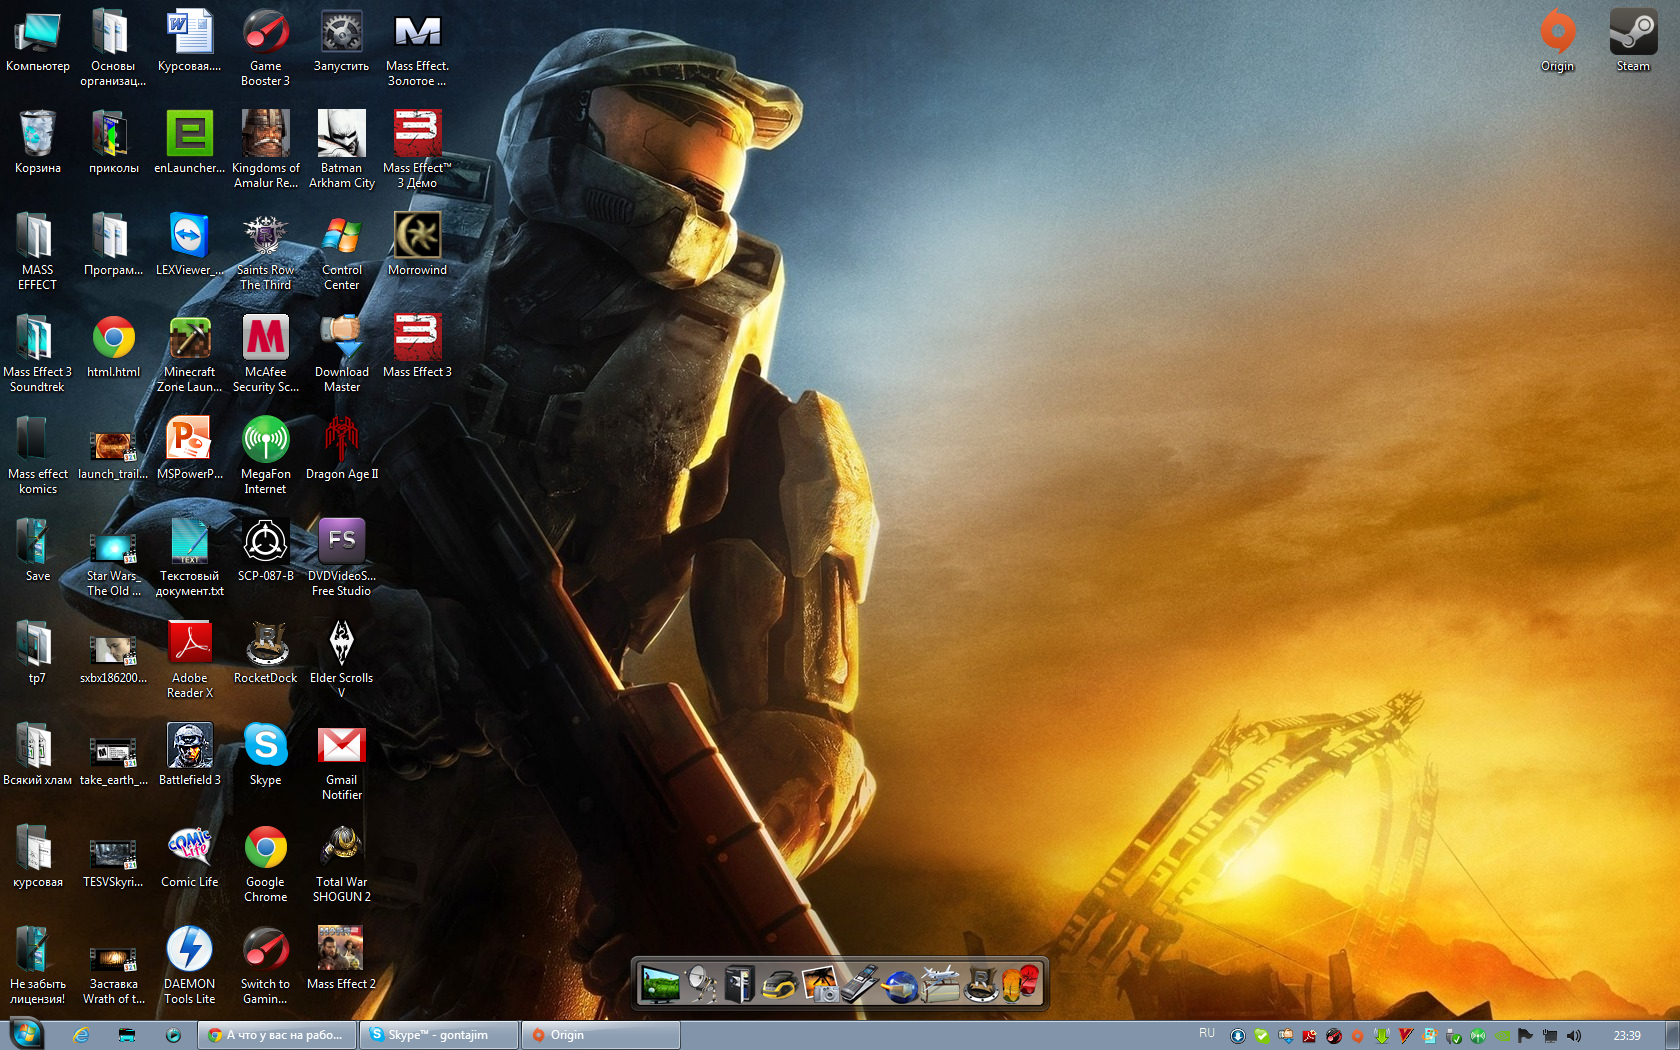Click the lava lamps dock icon
The height and width of the screenshot is (1050, 1680).
click(x=1021, y=984)
